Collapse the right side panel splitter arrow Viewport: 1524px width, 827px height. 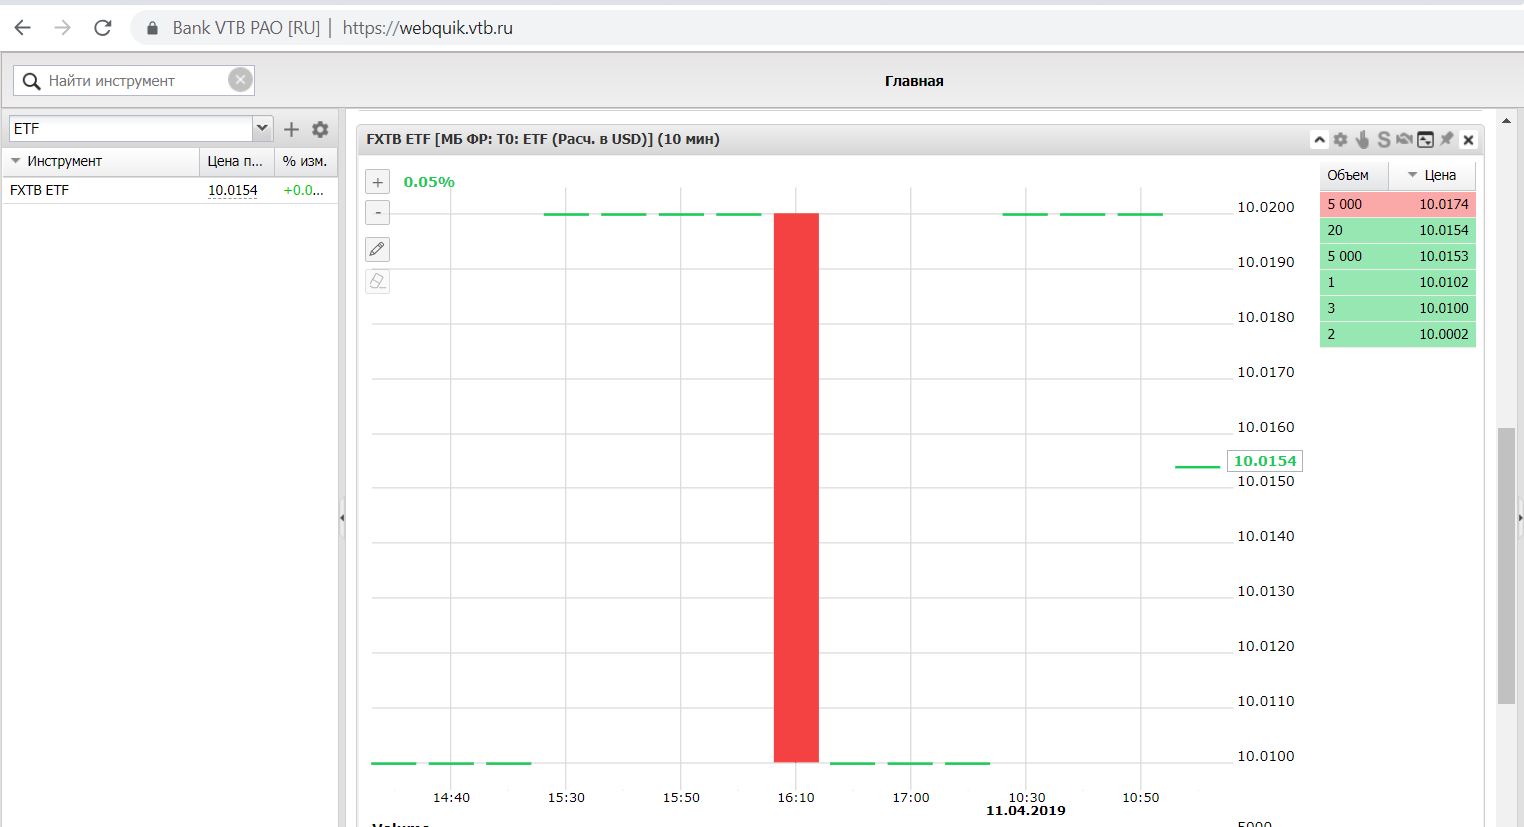pyautogui.click(x=1520, y=518)
